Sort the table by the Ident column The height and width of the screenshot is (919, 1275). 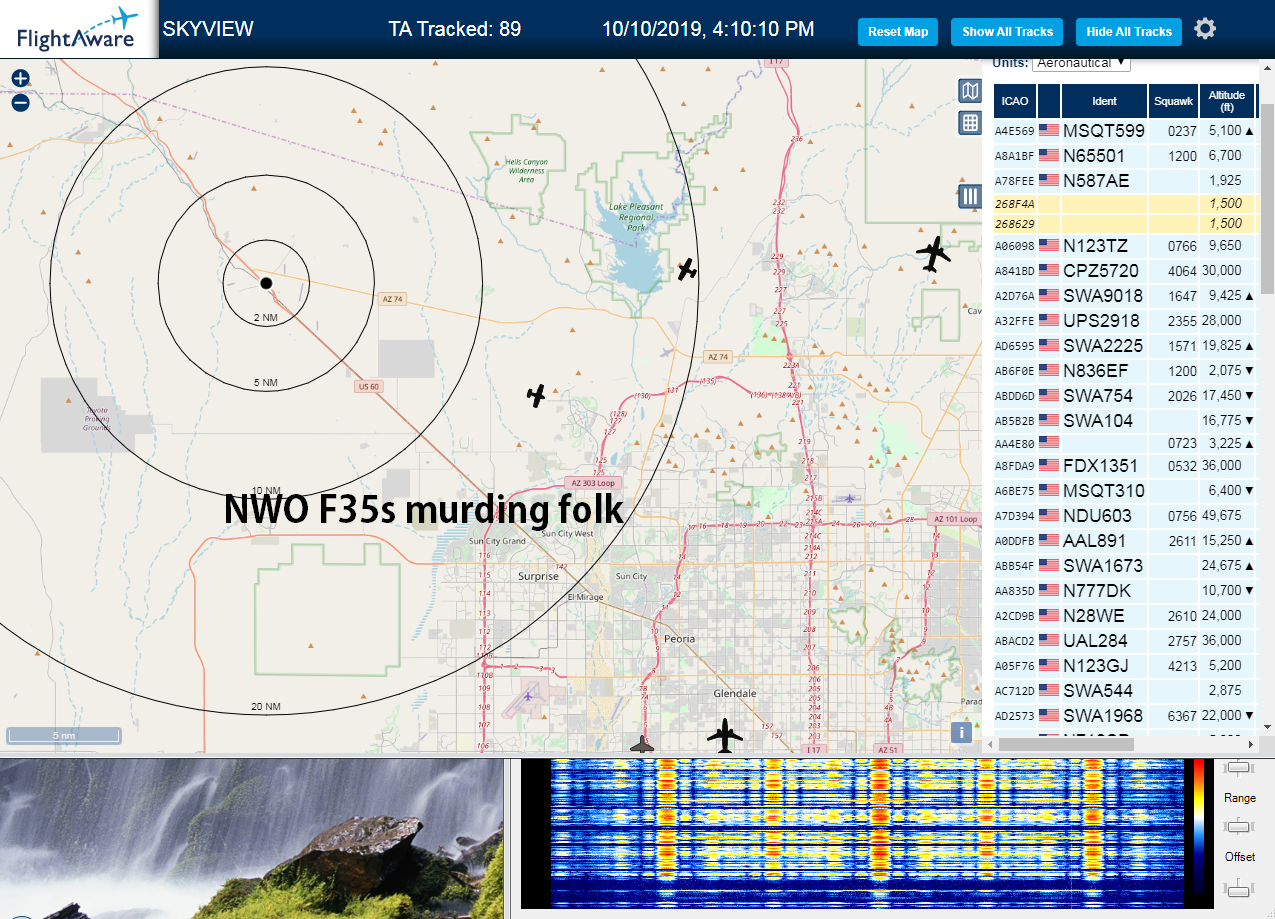coord(1104,101)
